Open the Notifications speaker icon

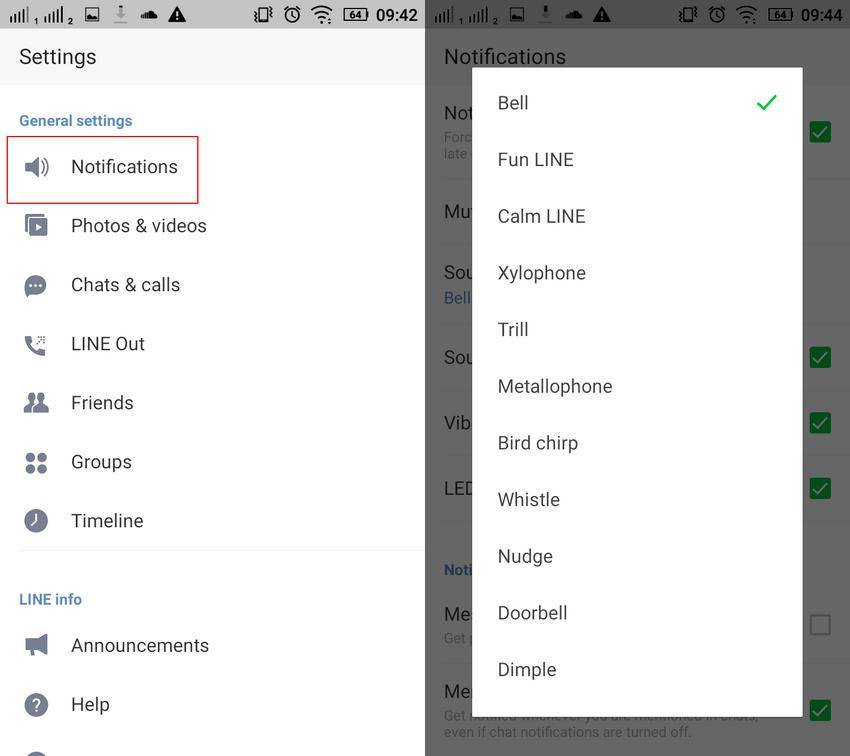(36, 167)
